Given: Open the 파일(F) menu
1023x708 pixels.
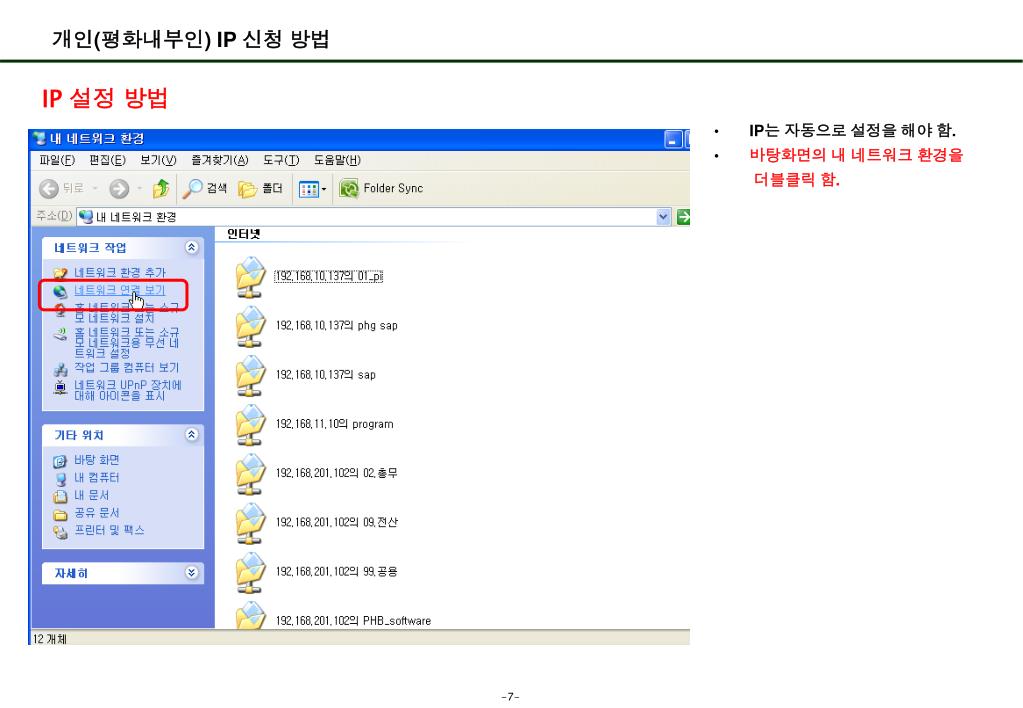Looking at the screenshot, I should (57, 160).
